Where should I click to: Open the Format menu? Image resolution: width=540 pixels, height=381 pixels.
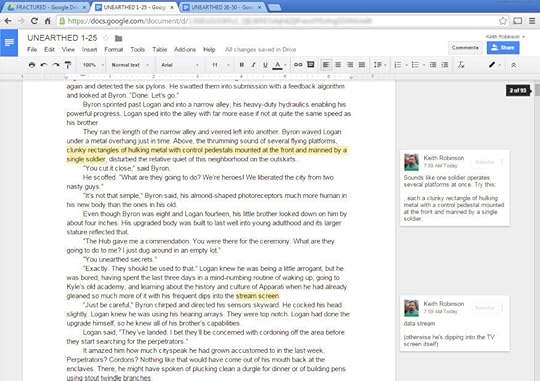click(114, 50)
